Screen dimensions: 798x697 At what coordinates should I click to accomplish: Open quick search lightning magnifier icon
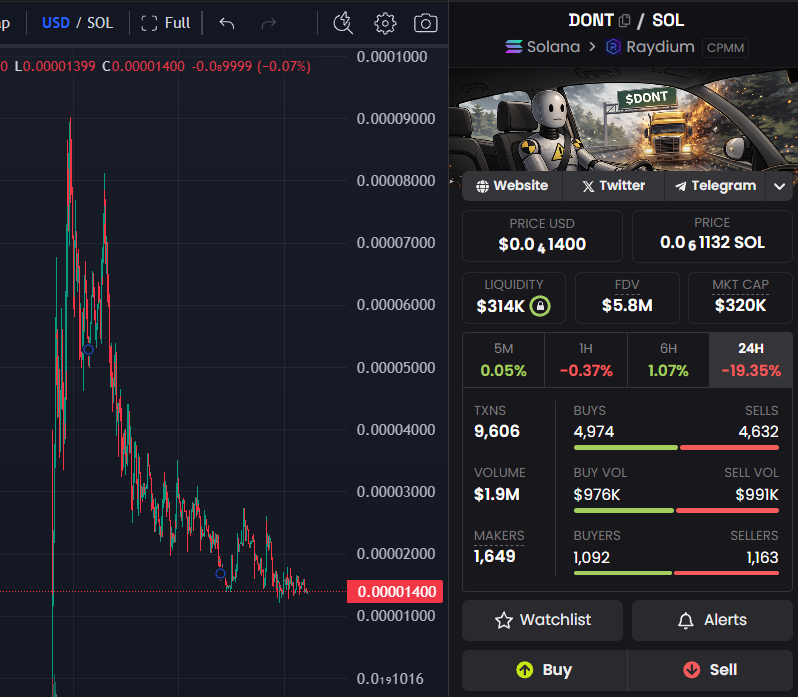pos(343,23)
